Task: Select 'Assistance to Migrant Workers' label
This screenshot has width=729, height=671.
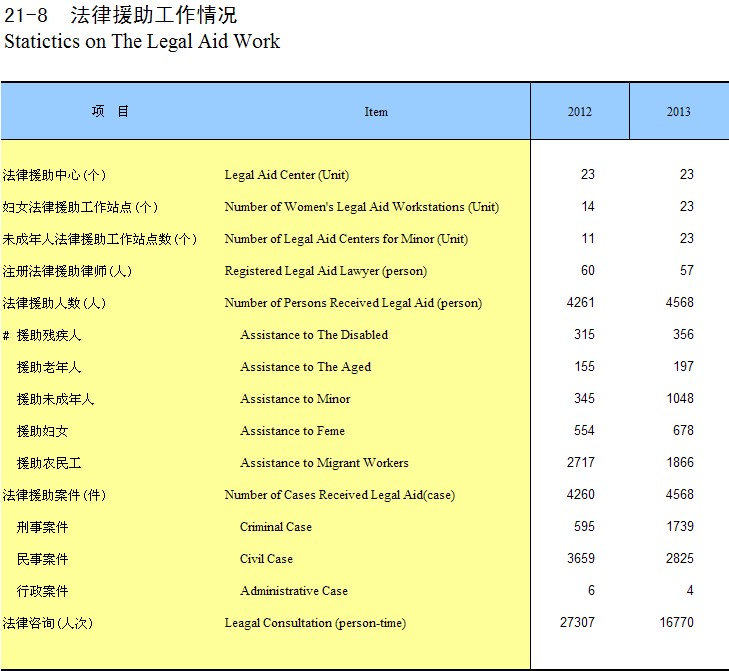Action: pos(324,463)
